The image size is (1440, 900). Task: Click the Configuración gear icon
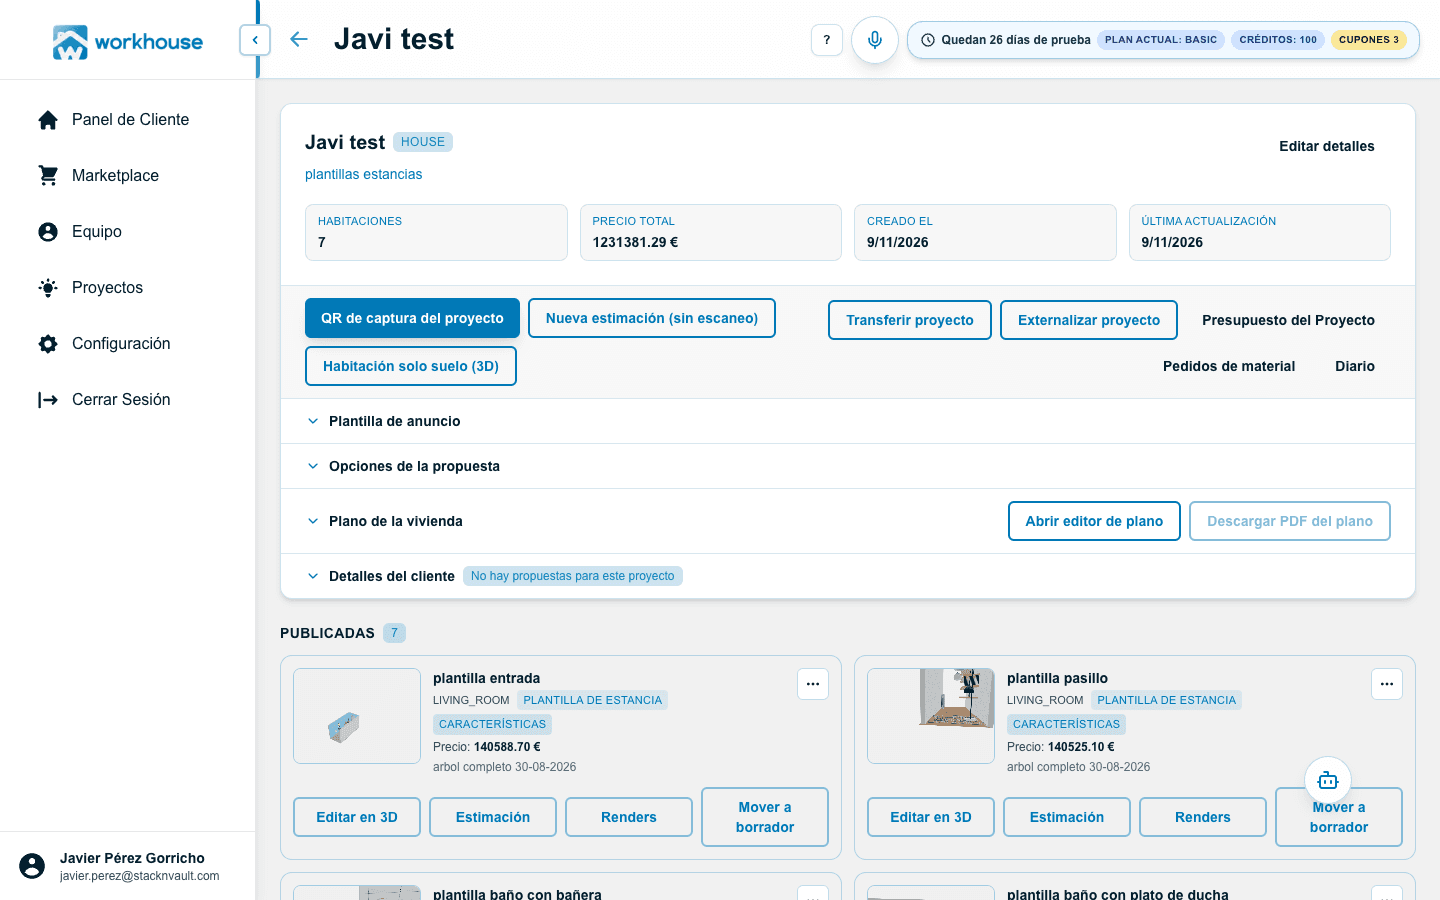(48, 344)
